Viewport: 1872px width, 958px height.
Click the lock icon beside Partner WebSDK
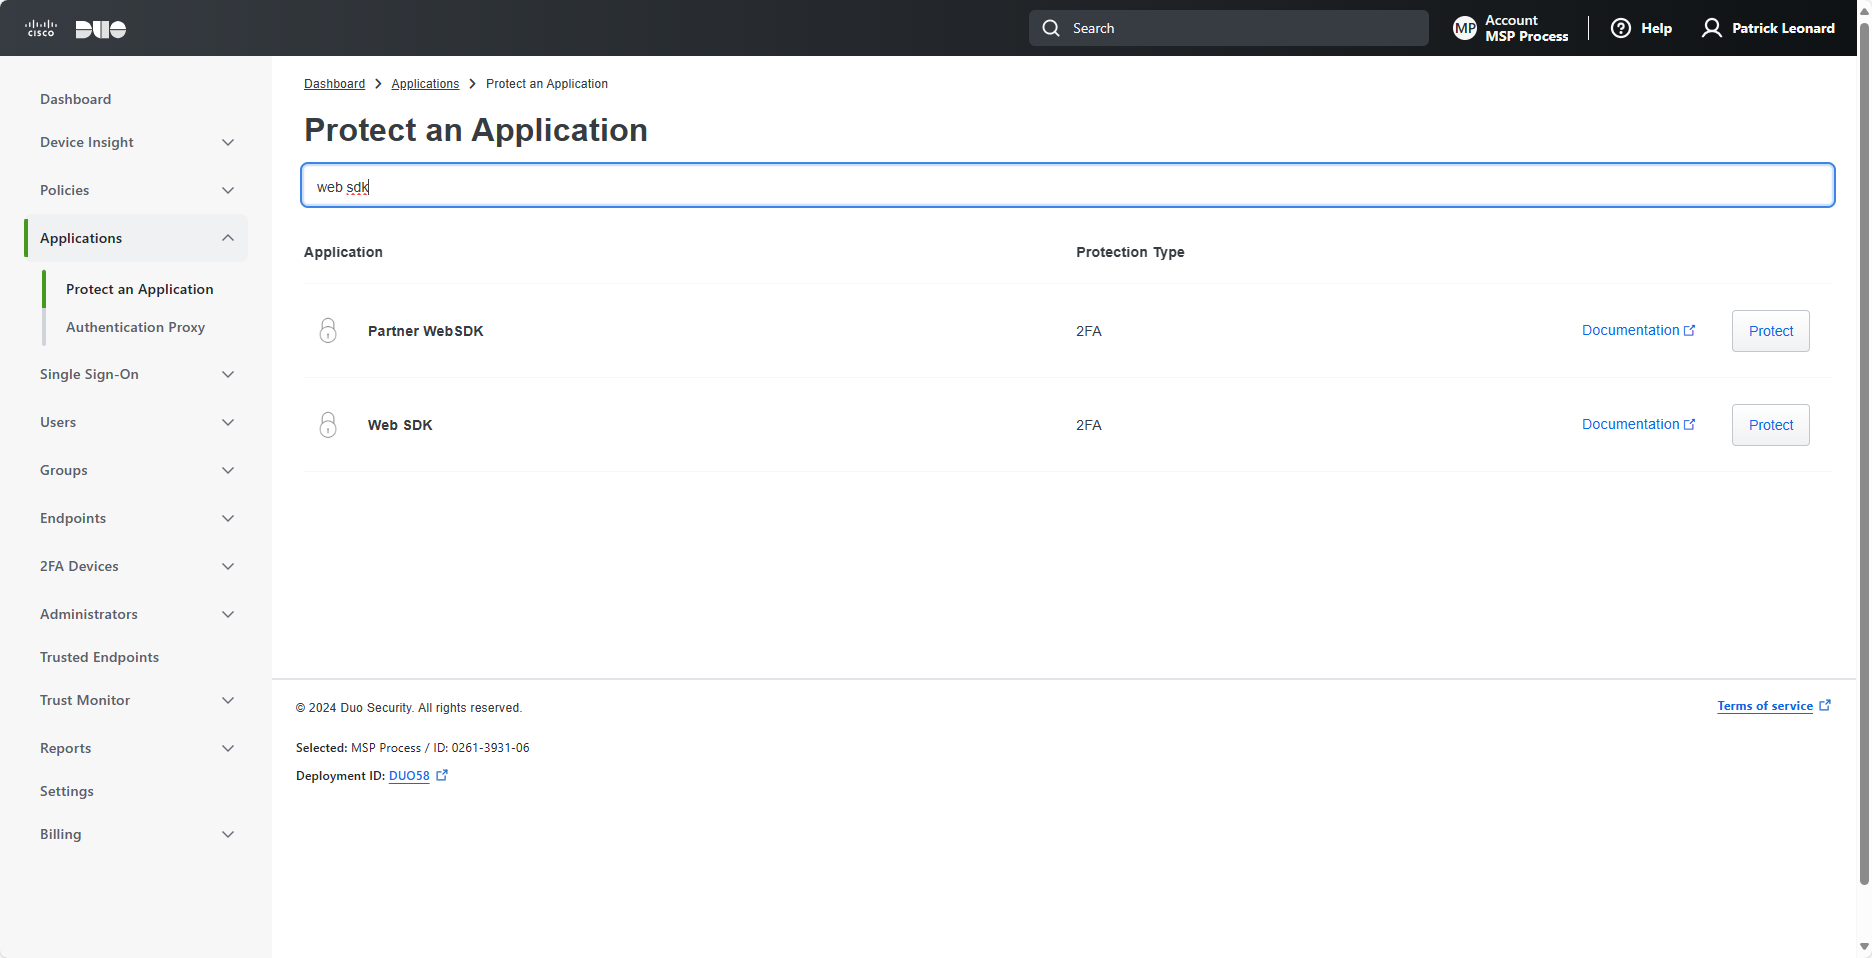tap(328, 331)
